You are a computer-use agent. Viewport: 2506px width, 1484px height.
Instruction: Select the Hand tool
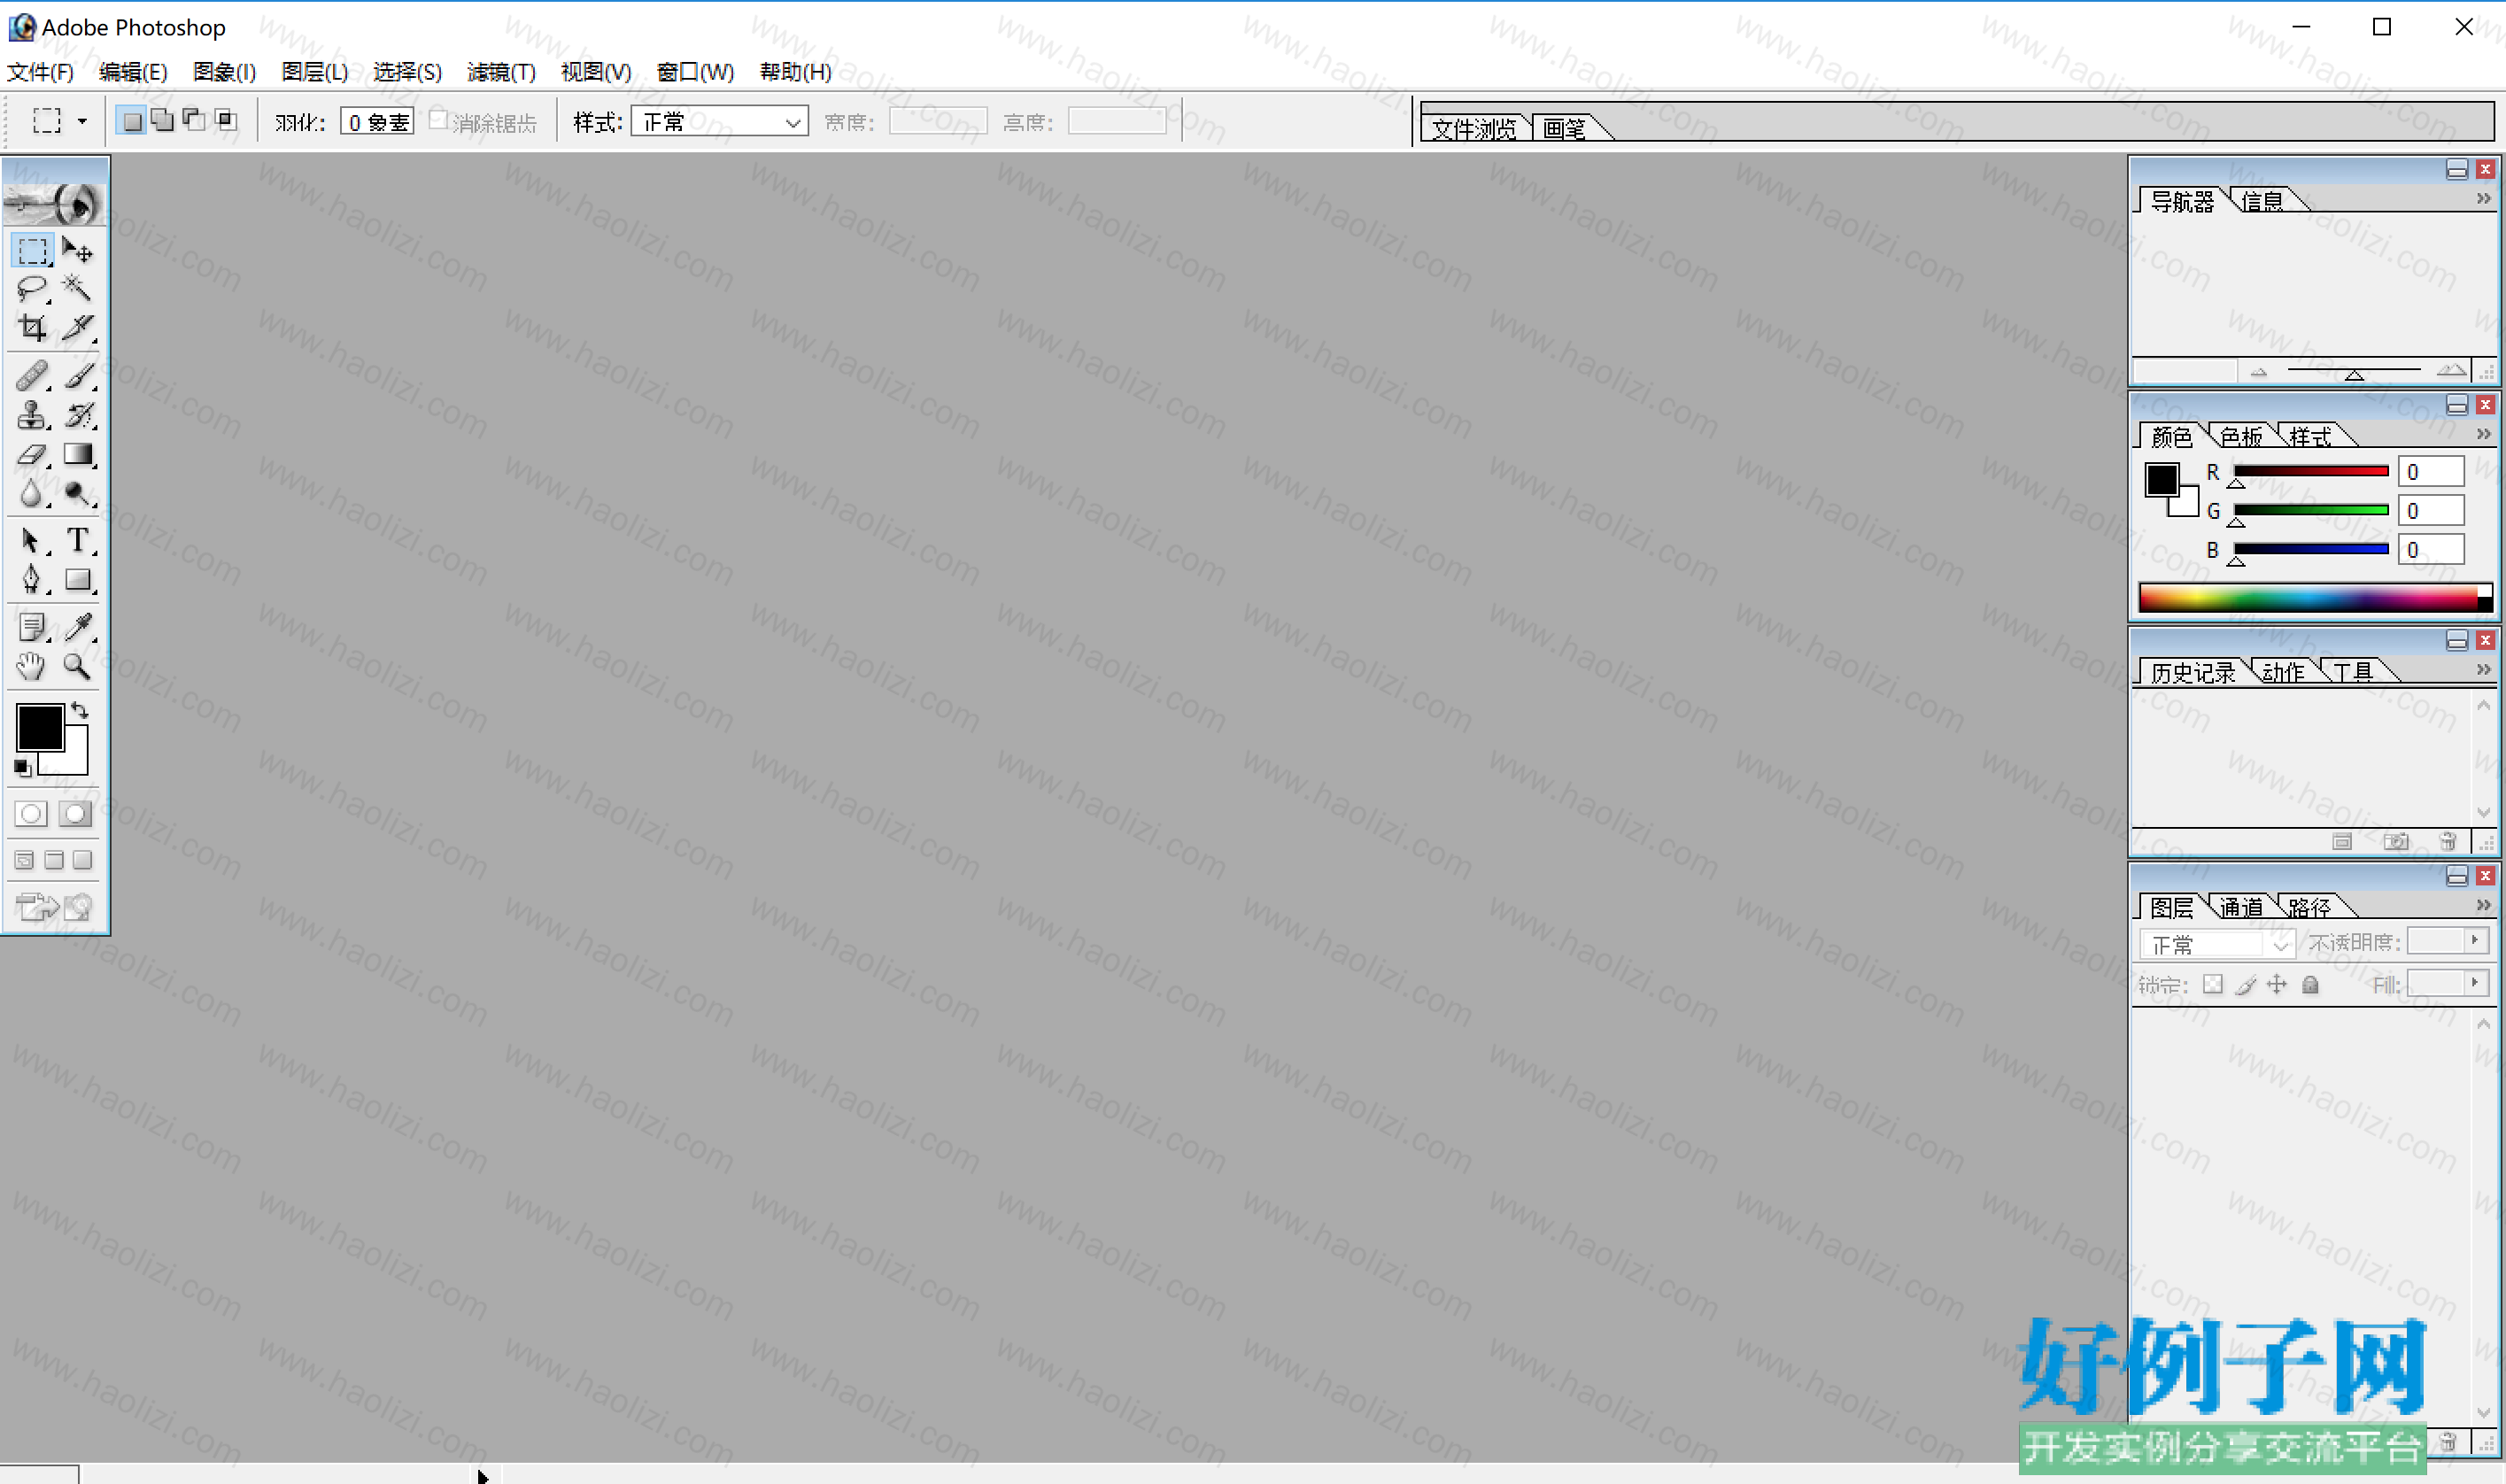point(32,667)
